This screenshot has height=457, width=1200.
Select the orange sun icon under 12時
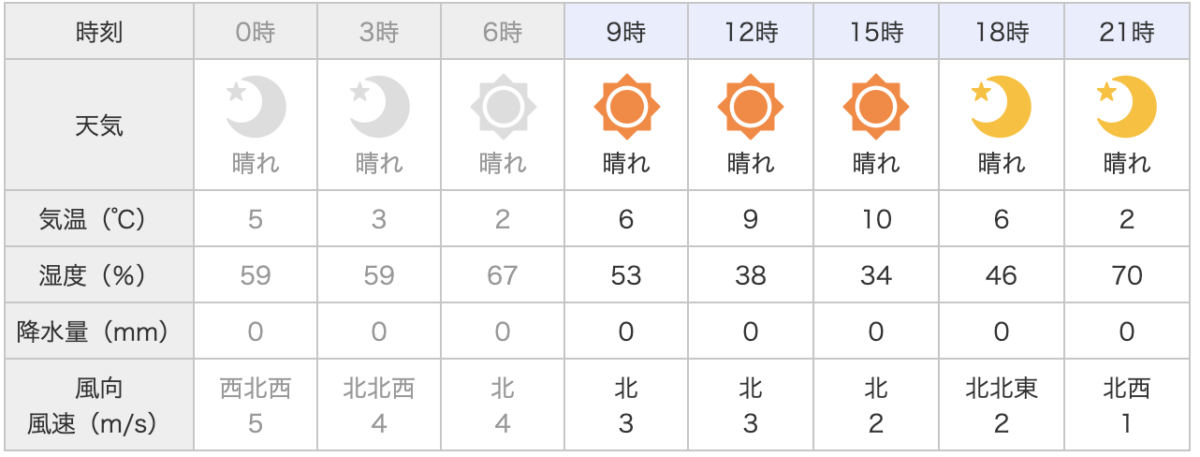751,105
